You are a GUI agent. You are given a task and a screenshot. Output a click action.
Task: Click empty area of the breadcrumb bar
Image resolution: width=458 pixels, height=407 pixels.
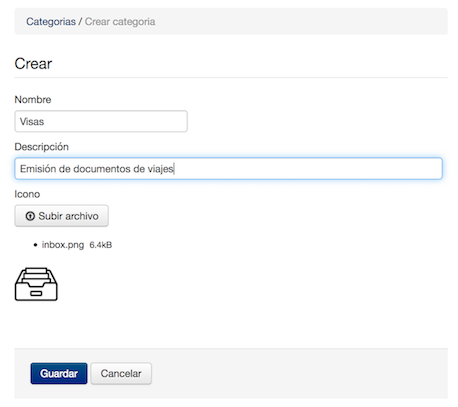[x=300, y=22]
